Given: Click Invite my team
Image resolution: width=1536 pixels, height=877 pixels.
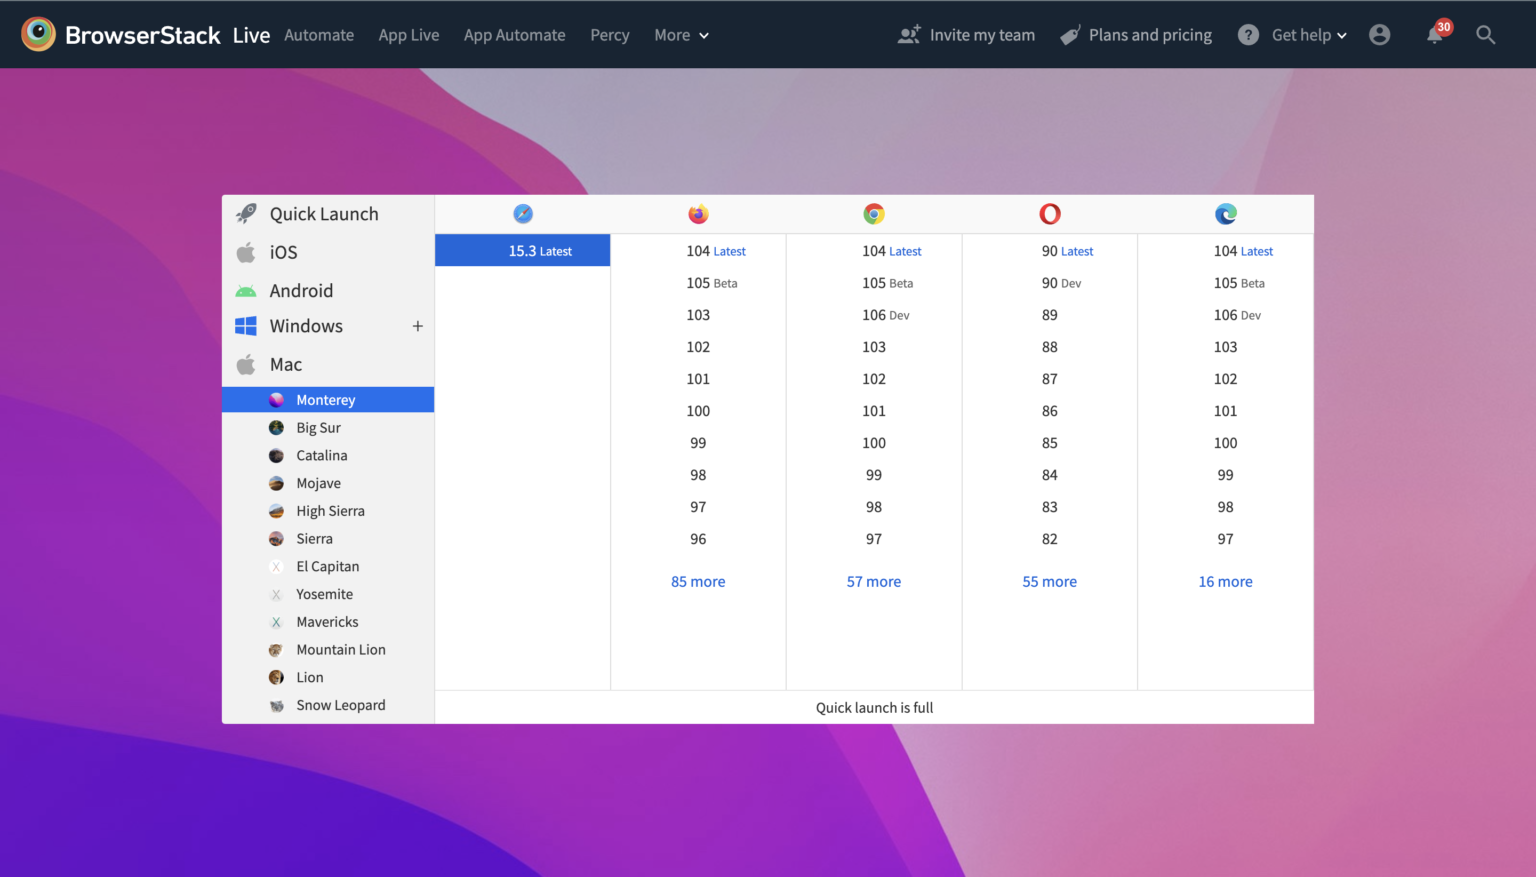Looking at the screenshot, I should tap(966, 35).
